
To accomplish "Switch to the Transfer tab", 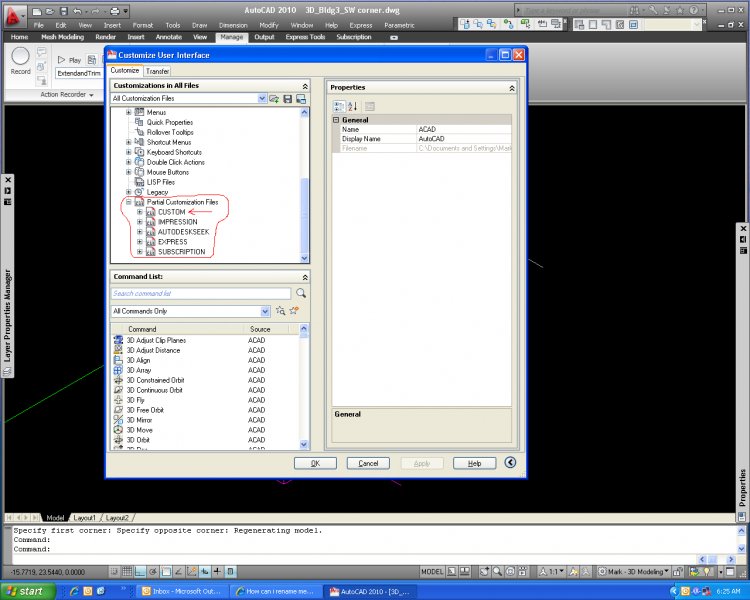I will click(x=157, y=71).
